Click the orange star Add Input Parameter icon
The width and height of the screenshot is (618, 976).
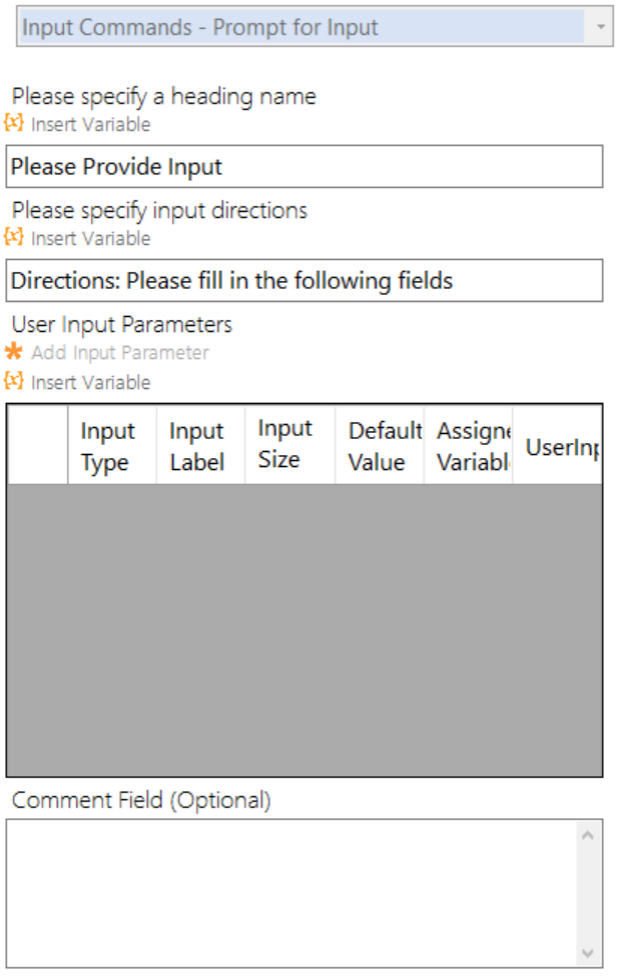click(14, 352)
